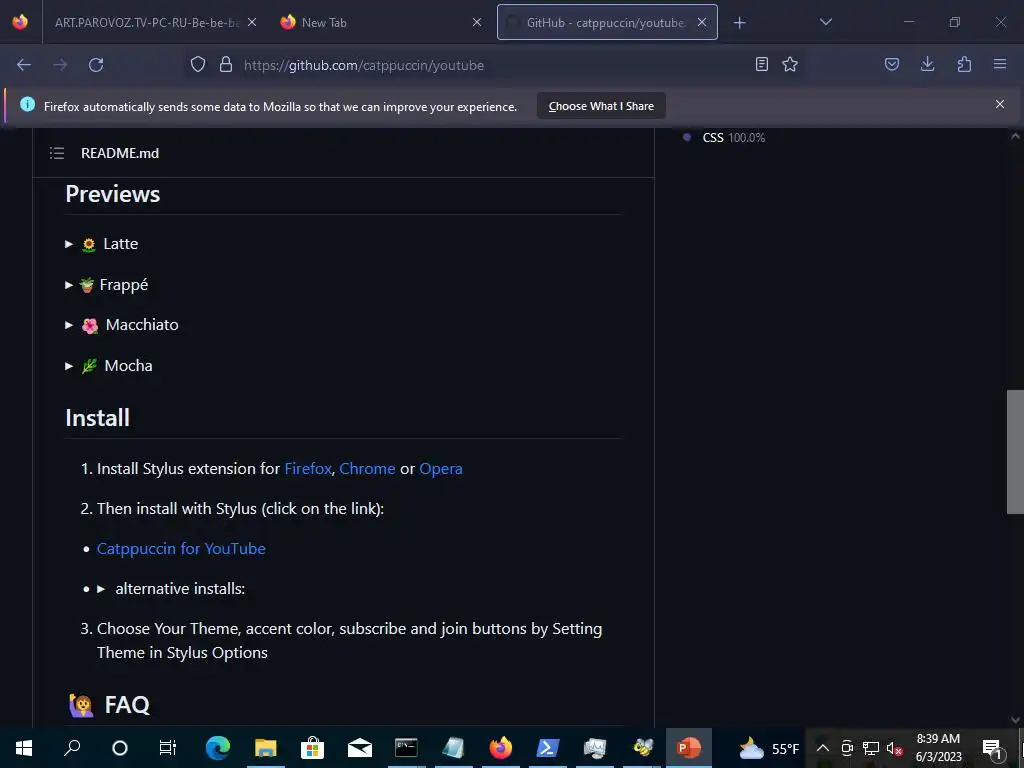Open the Windows Start menu
This screenshot has width=1024, height=768.
[24, 748]
